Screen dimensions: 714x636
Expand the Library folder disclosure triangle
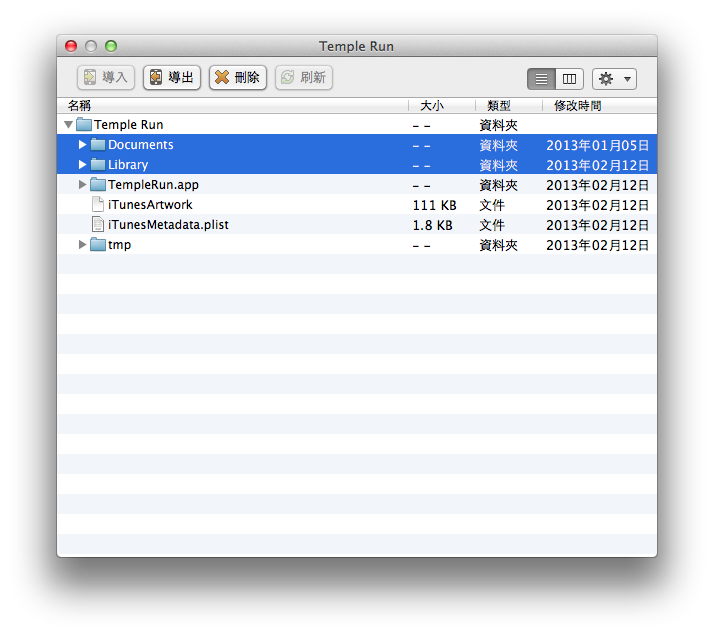pyautogui.click(x=83, y=165)
